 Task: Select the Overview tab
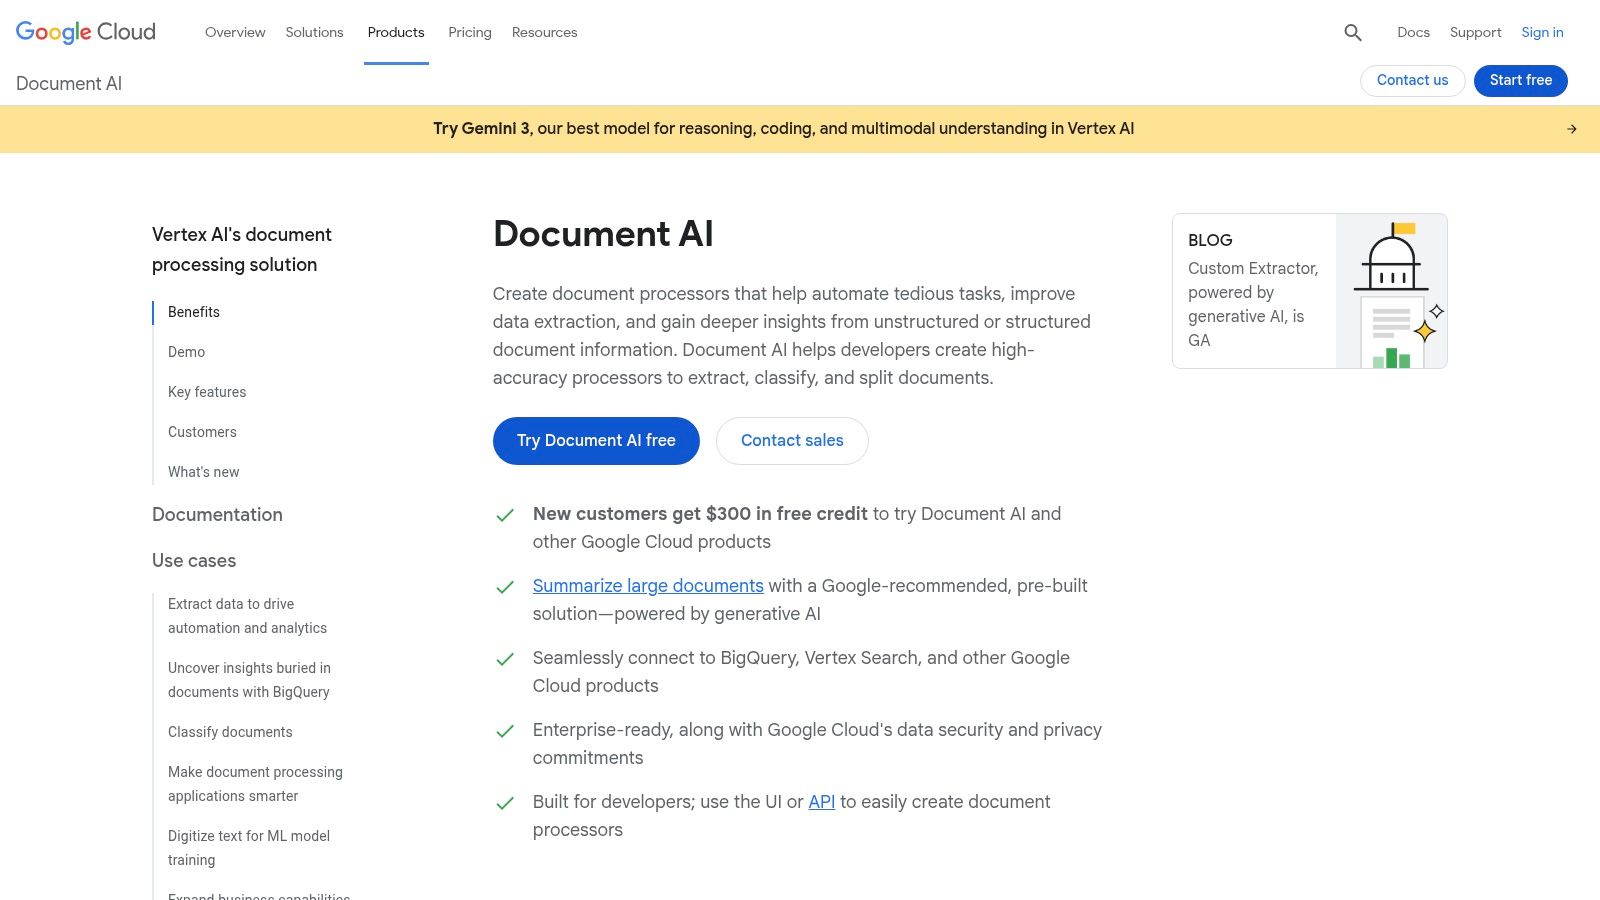tap(235, 32)
